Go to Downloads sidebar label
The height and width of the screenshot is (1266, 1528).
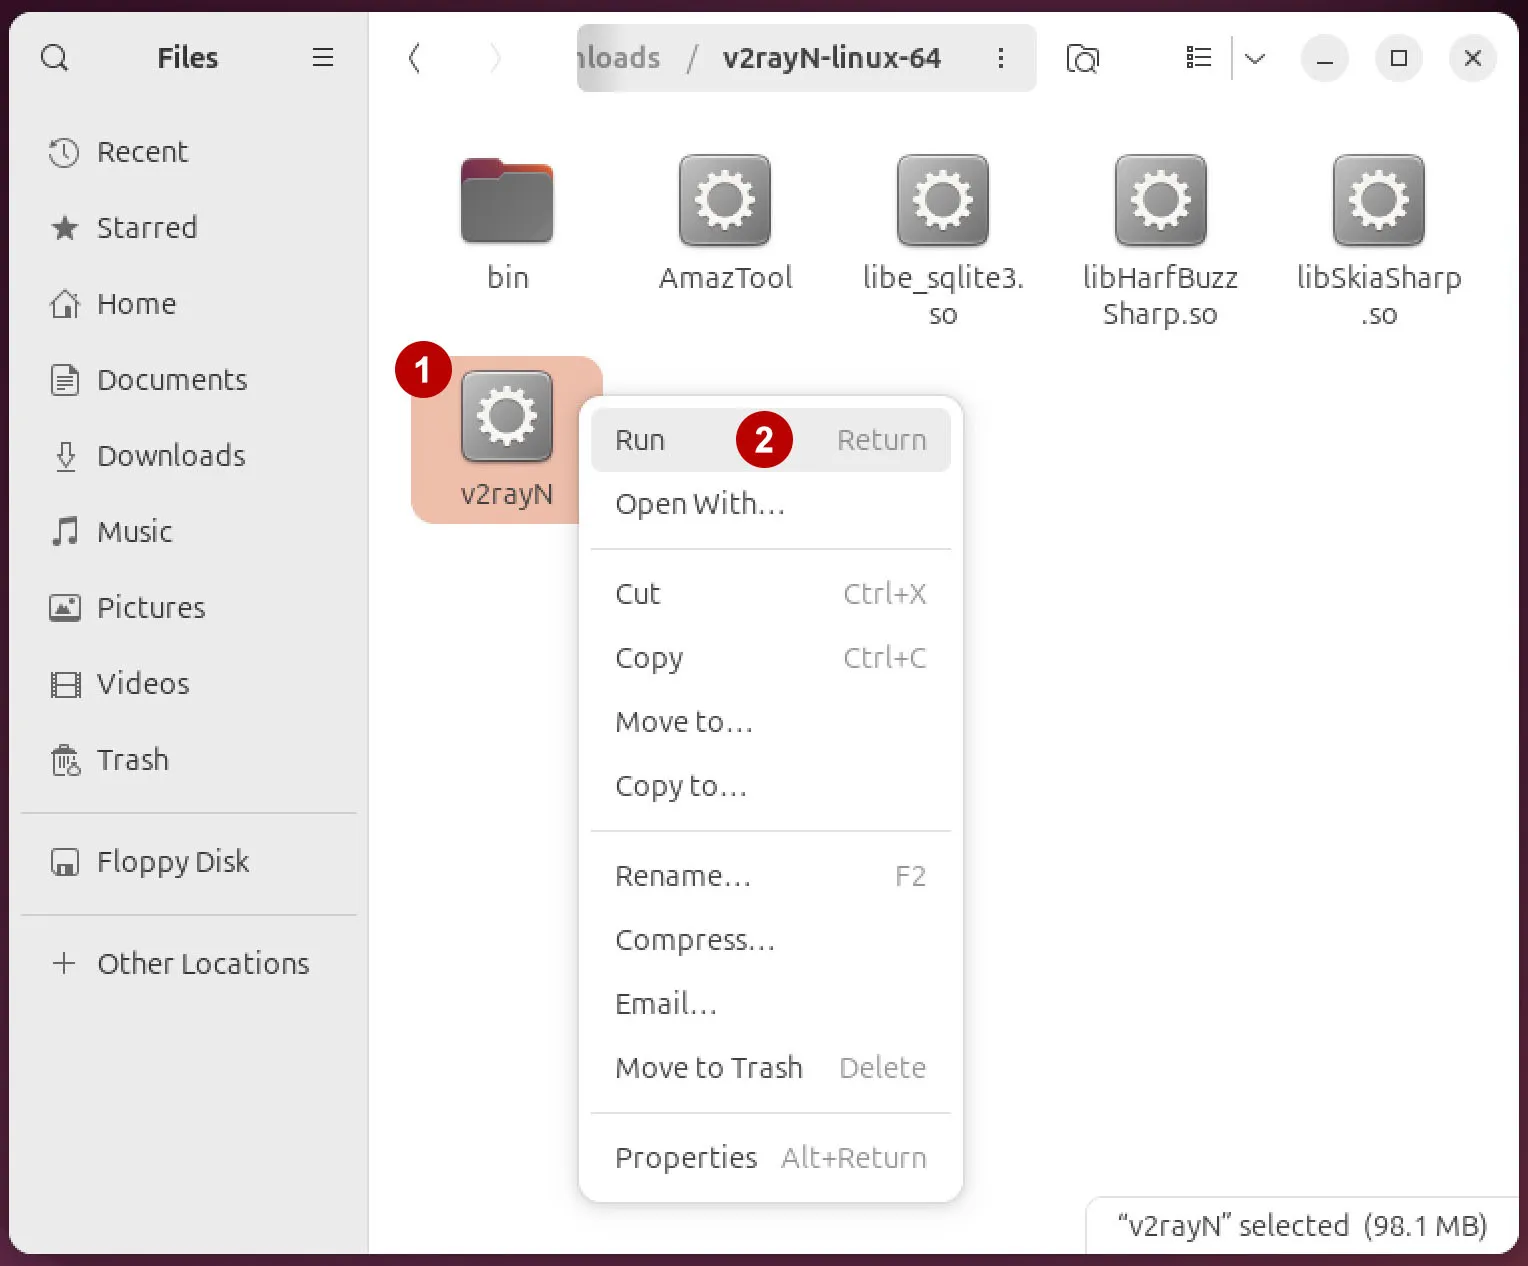(171, 456)
